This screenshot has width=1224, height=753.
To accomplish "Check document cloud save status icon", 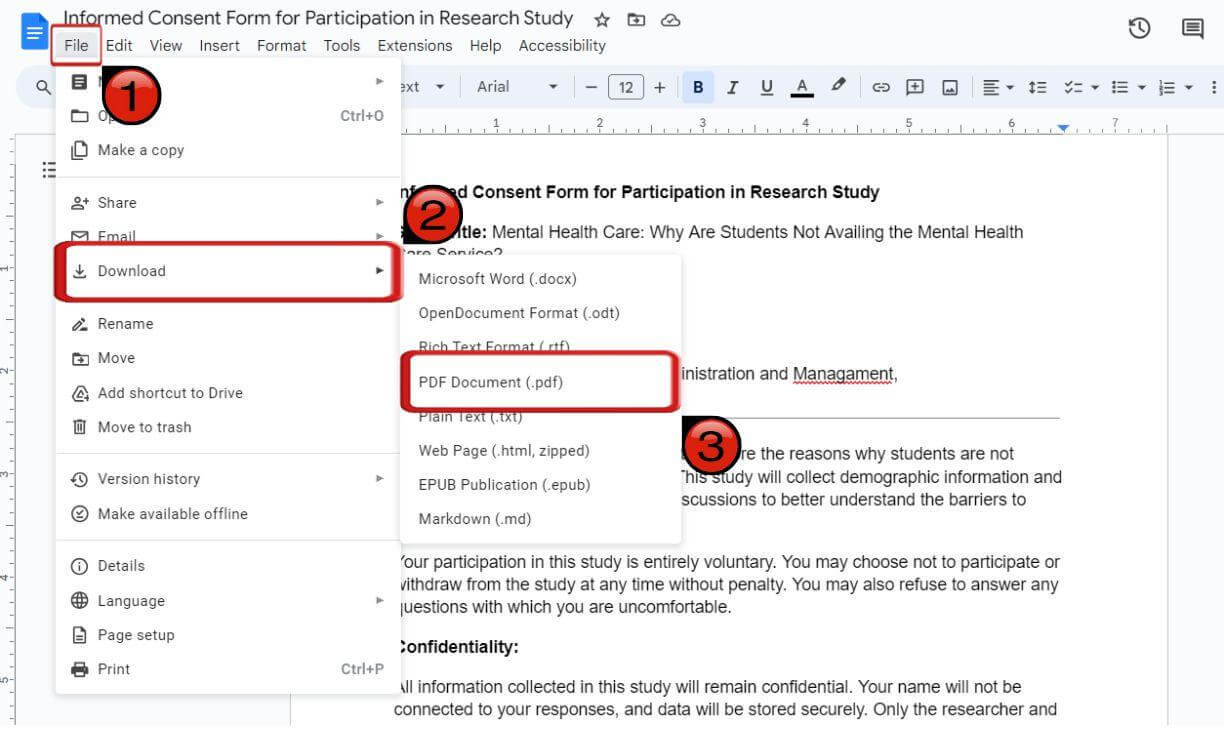I will (x=670, y=19).
